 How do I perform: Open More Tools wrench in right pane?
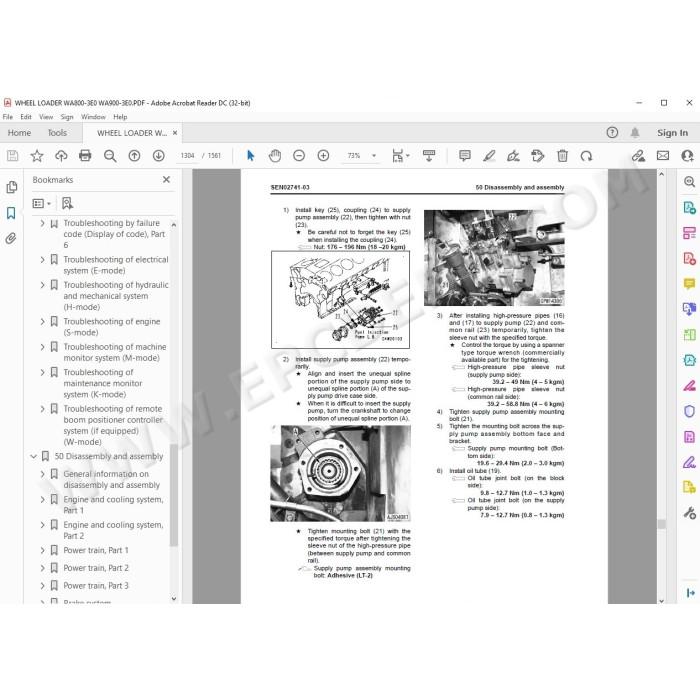(689, 512)
